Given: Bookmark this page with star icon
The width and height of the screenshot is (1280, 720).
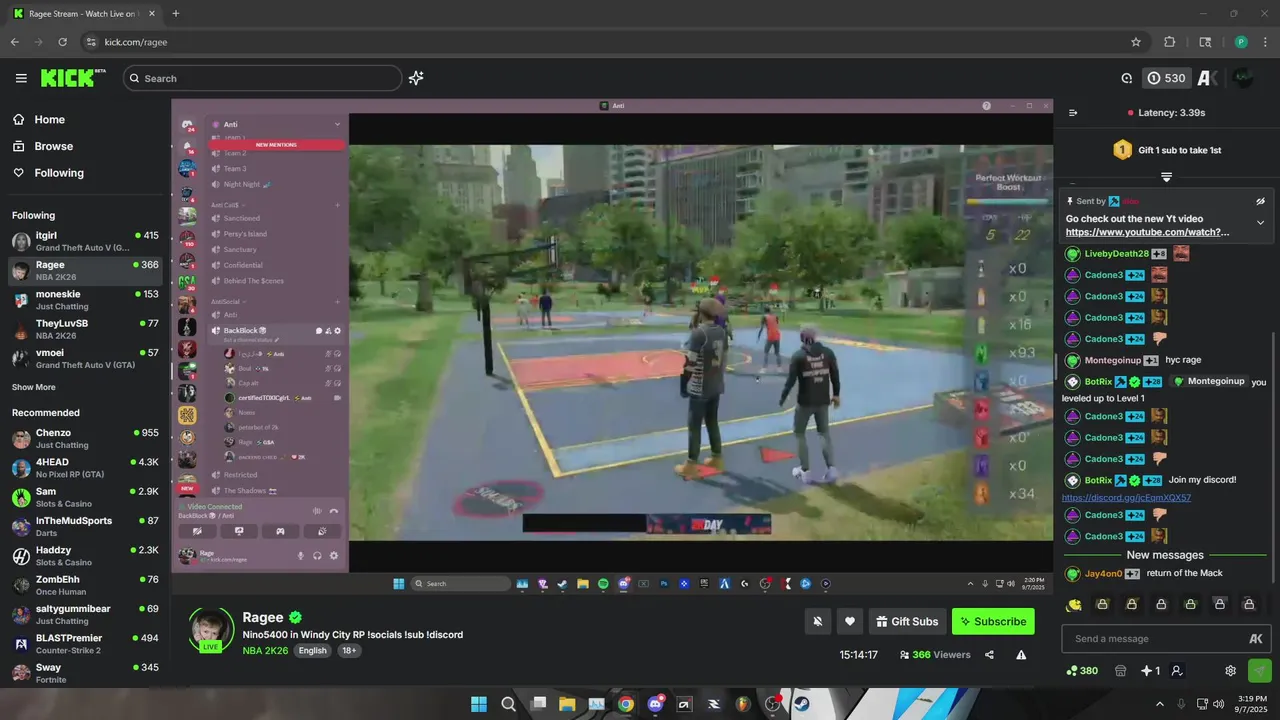Looking at the screenshot, I should click(1136, 42).
